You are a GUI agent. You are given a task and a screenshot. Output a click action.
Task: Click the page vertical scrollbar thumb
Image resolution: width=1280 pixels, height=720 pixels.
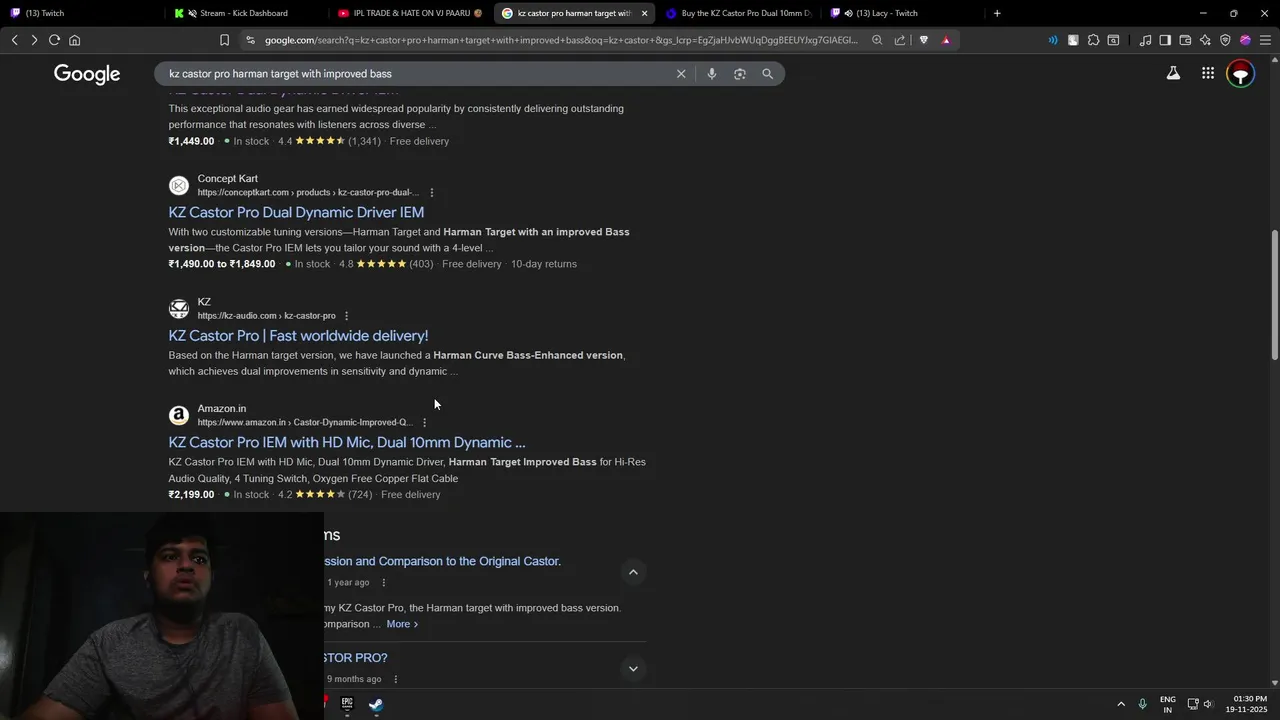click(1275, 296)
